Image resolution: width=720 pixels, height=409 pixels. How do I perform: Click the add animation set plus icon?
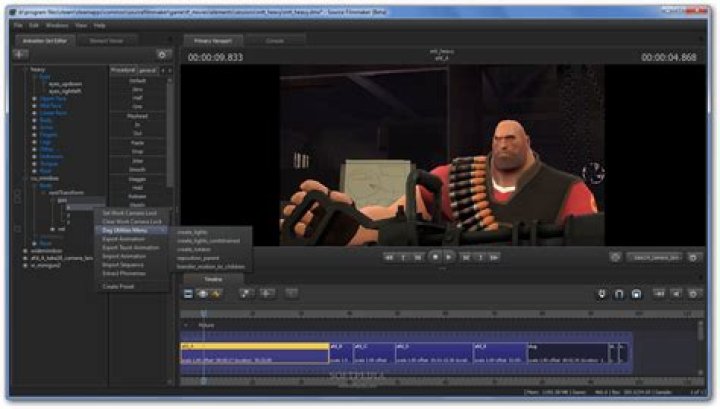click(x=21, y=54)
